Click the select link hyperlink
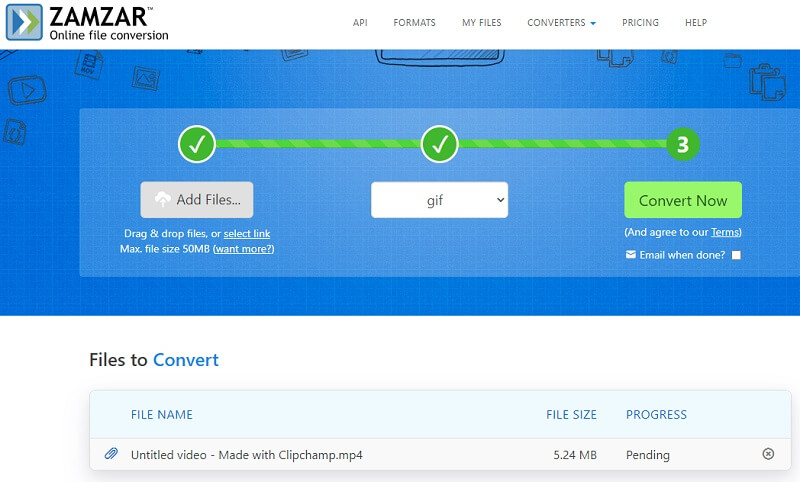The width and height of the screenshot is (800, 482). tap(247, 233)
